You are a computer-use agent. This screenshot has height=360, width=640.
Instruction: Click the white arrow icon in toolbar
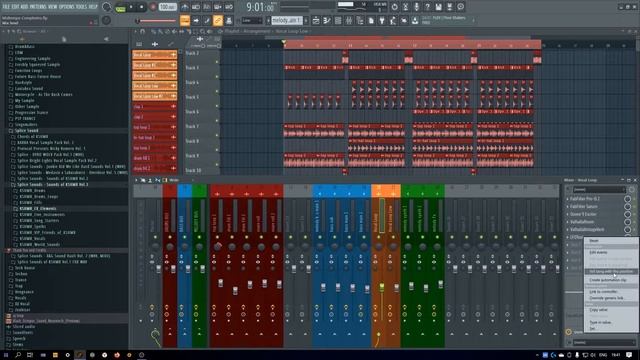click(196, 20)
